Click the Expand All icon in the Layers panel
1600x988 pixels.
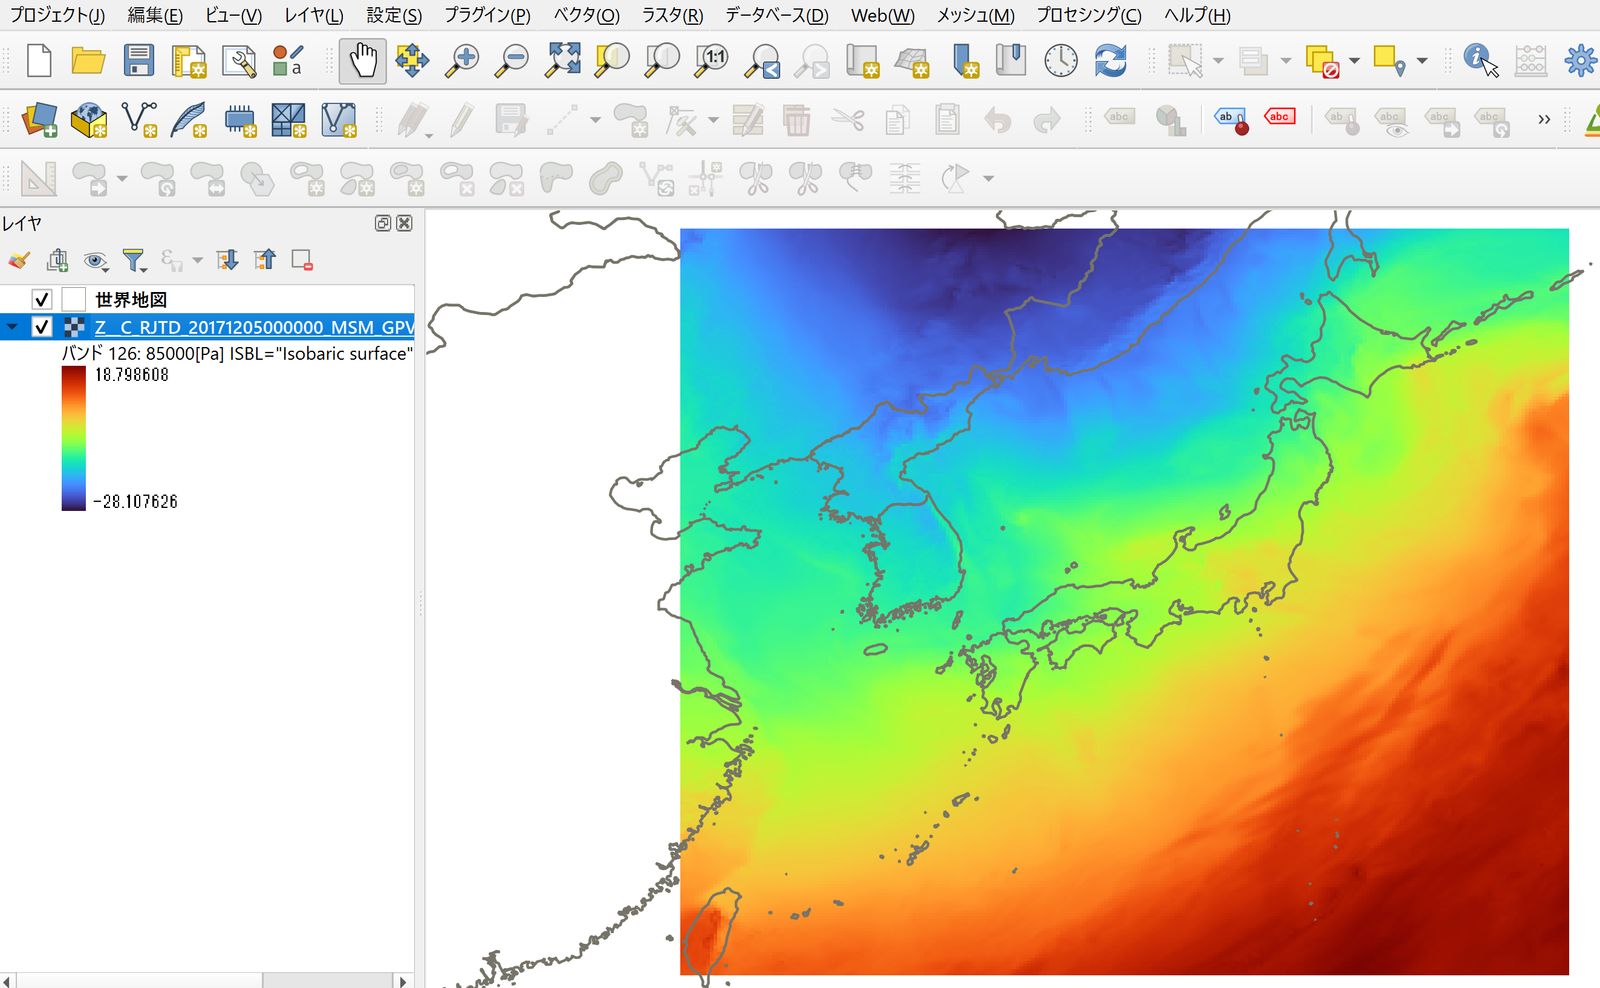pyautogui.click(x=227, y=261)
